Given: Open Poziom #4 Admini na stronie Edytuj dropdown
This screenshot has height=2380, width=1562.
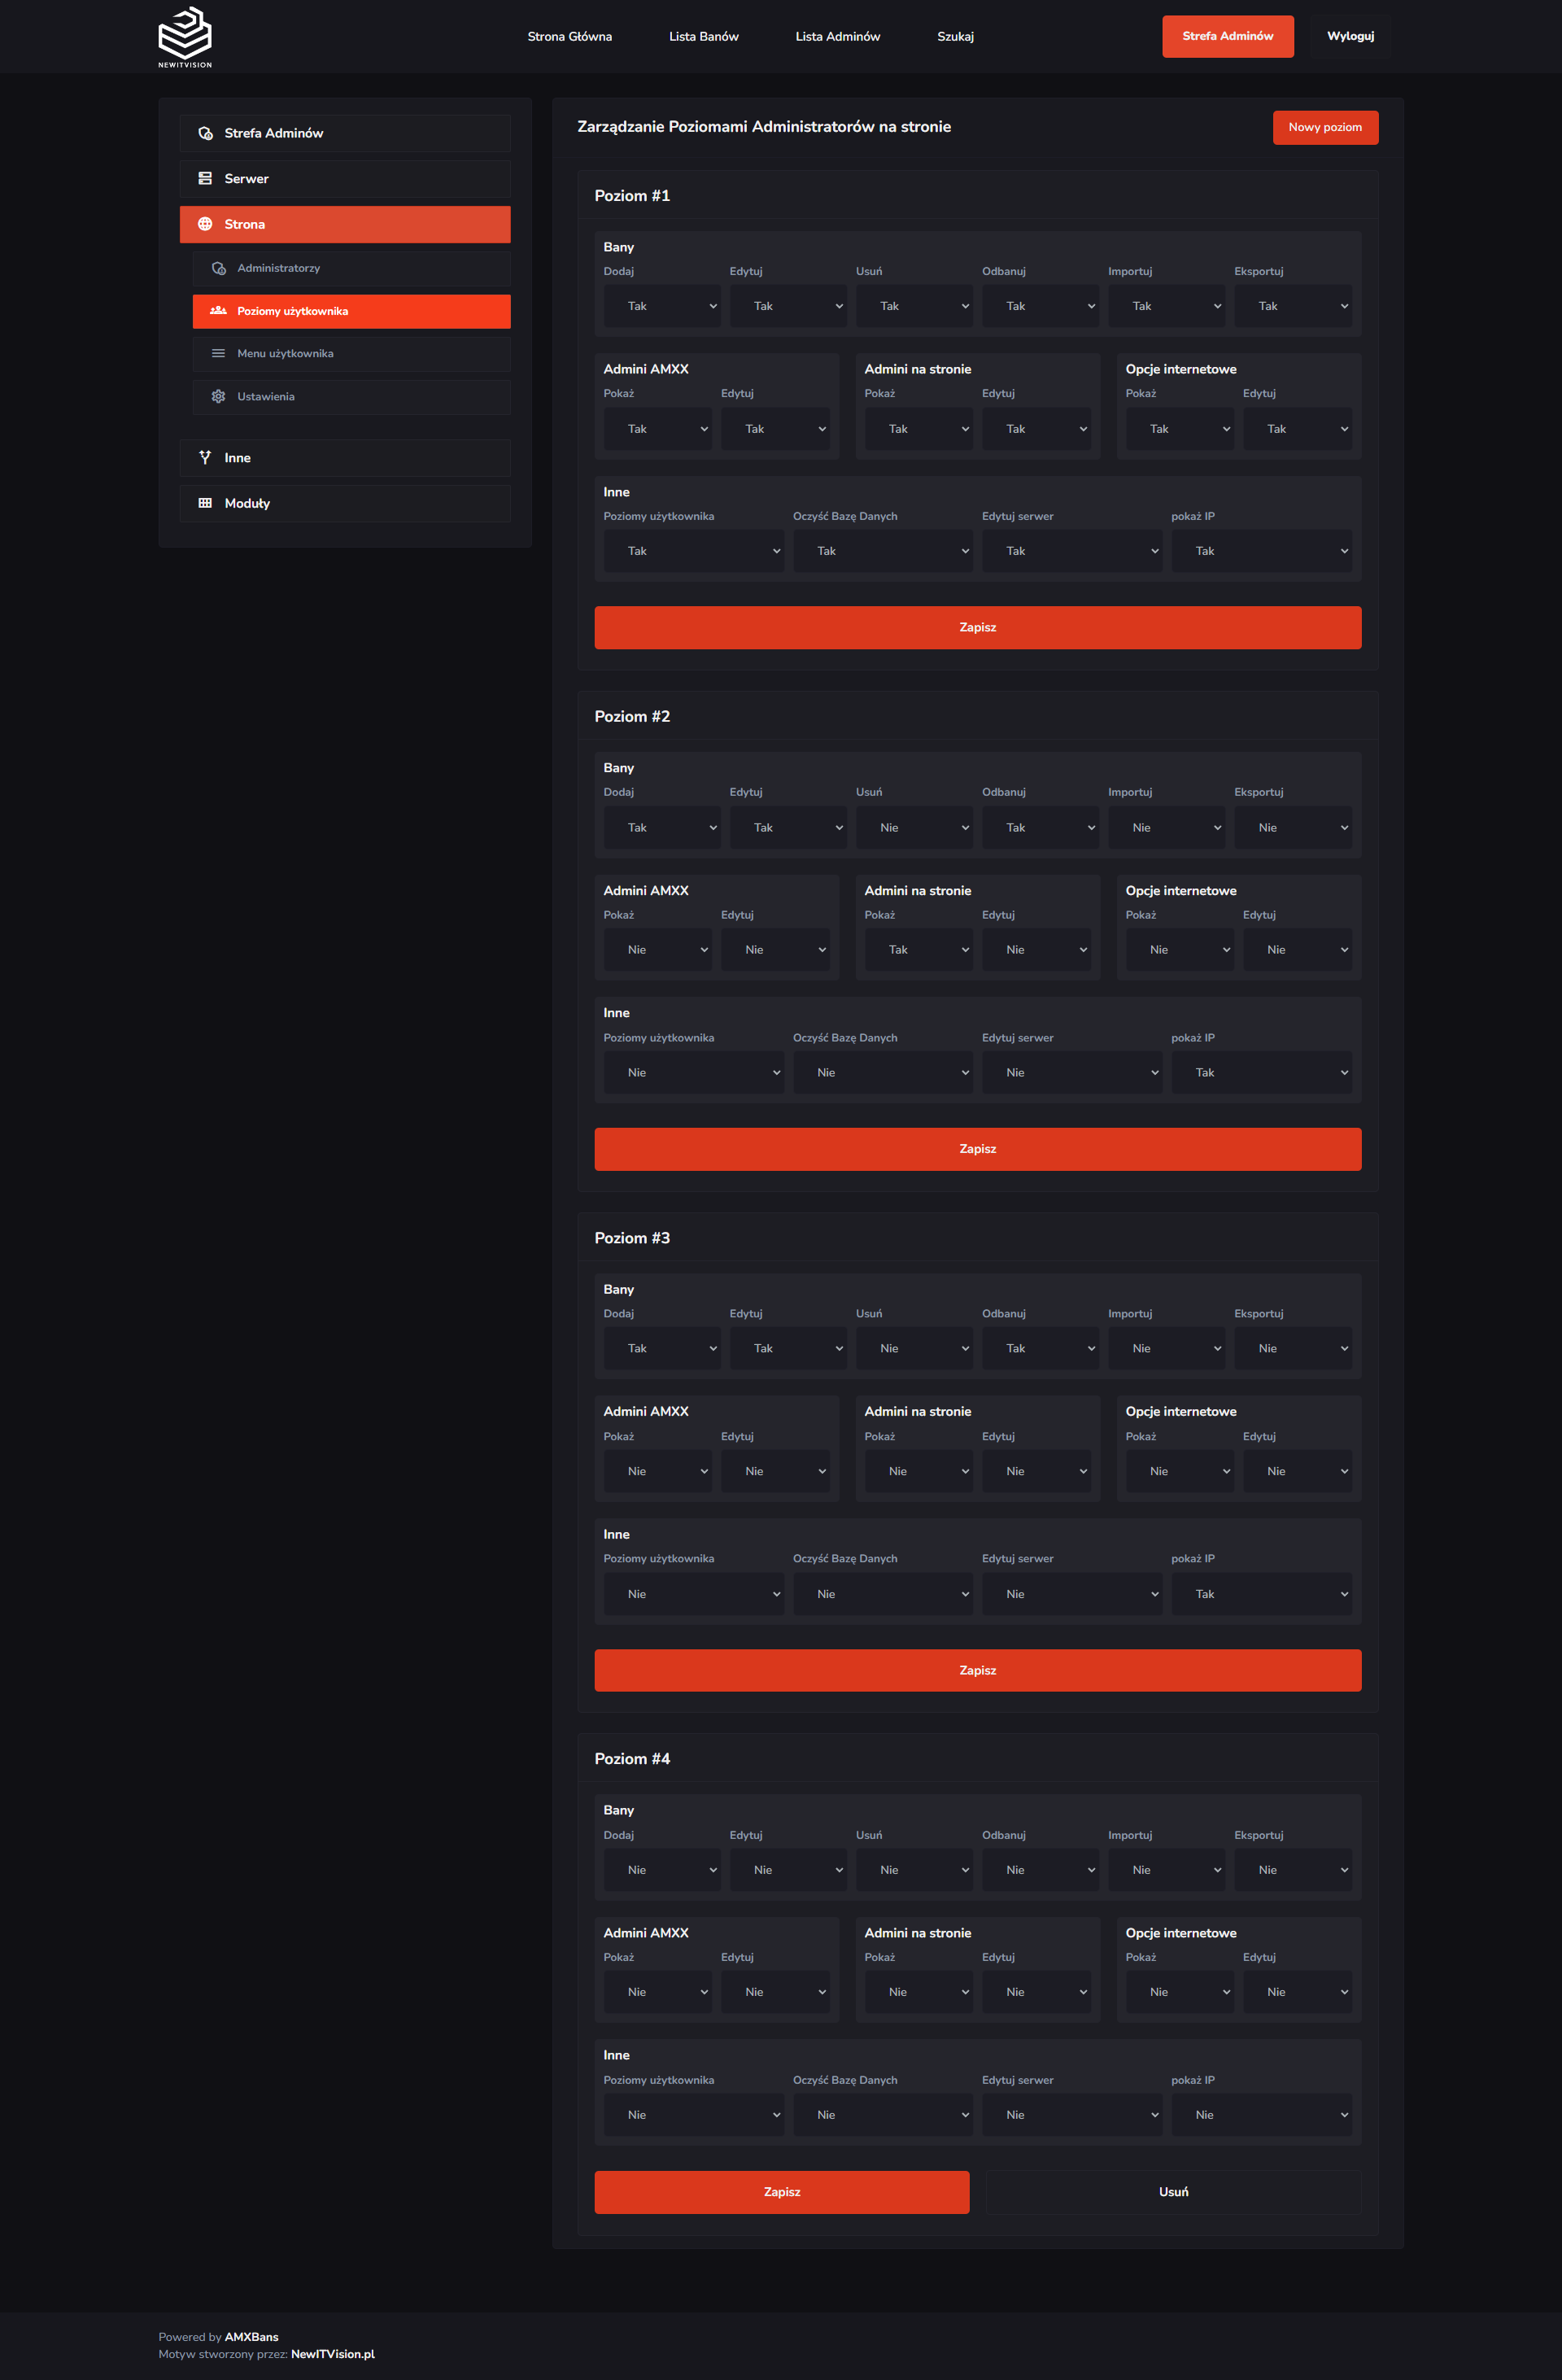Looking at the screenshot, I should (1036, 1992).
